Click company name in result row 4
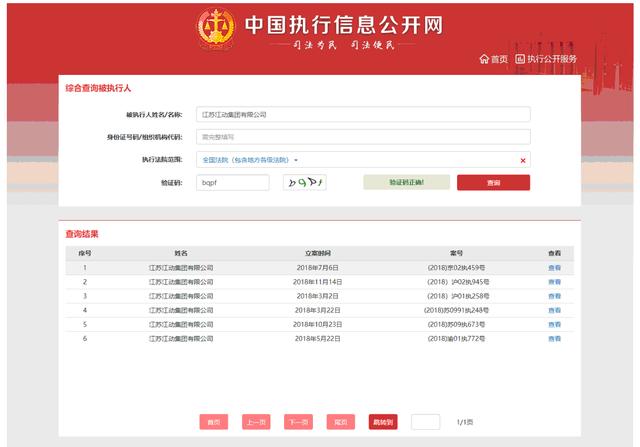This screenshot has height=447, width=640. pos(181,310)
